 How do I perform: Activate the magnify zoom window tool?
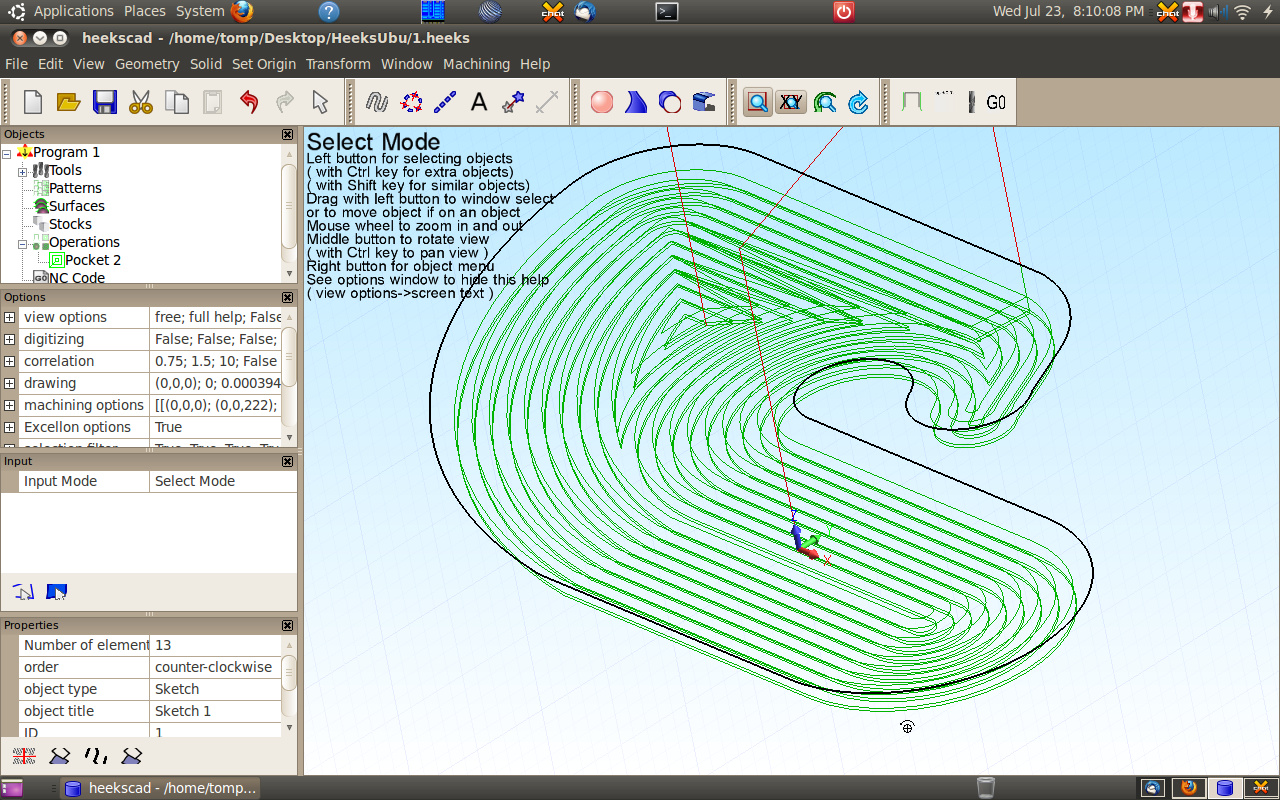point(758,102)
